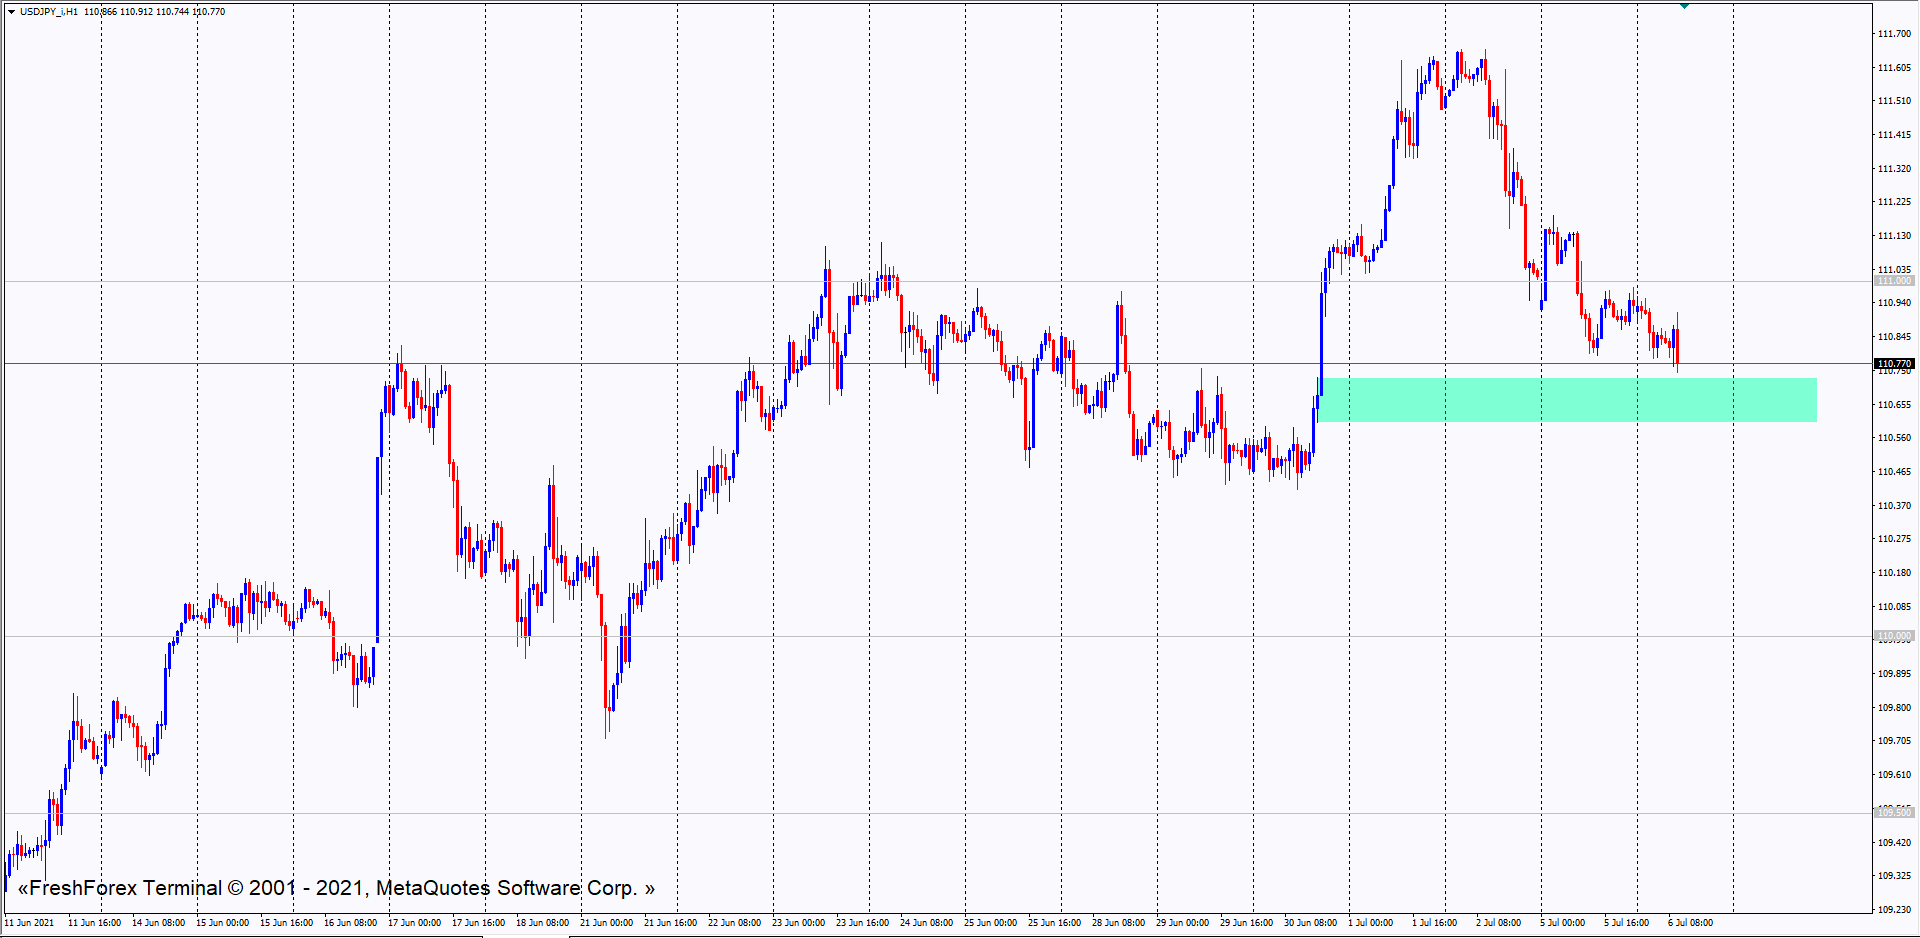Click the 5 Jul 00:00 time label
This screenshot has width=1920, height=938.
(1562, 923)
